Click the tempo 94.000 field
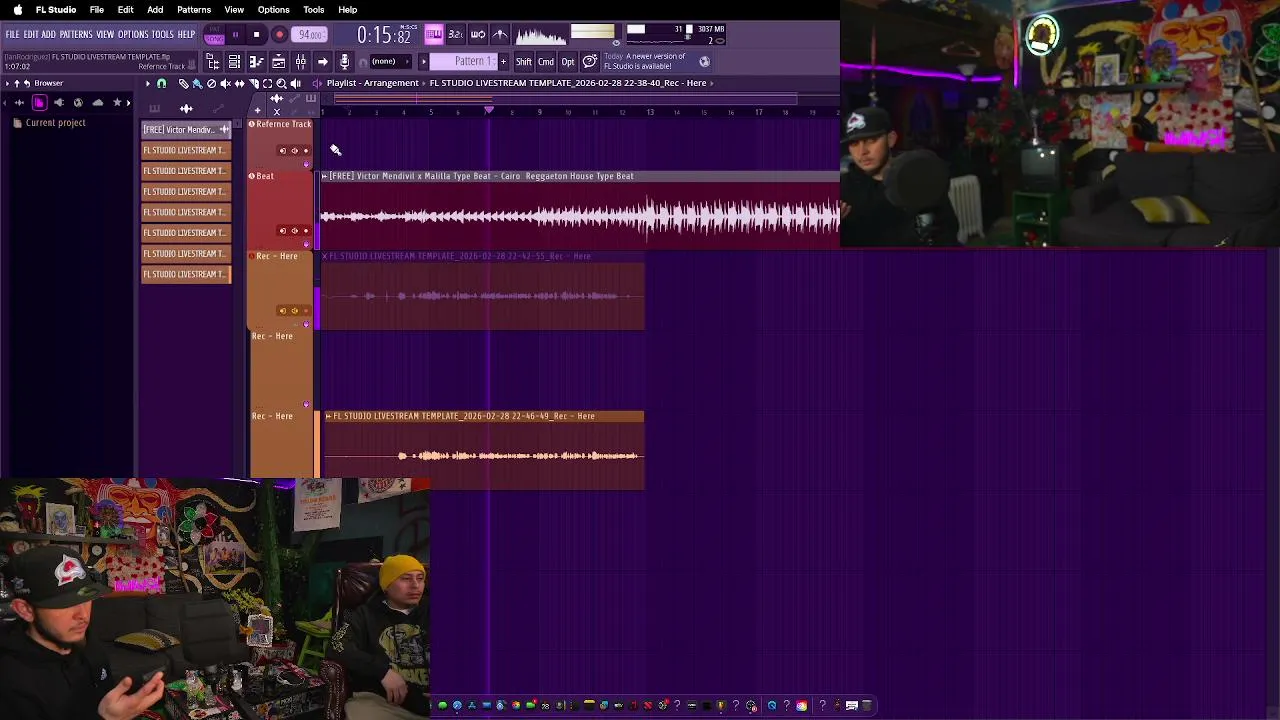Image resolution: width=1280 pixels, height=720 pixels. (x=309, y=34)
